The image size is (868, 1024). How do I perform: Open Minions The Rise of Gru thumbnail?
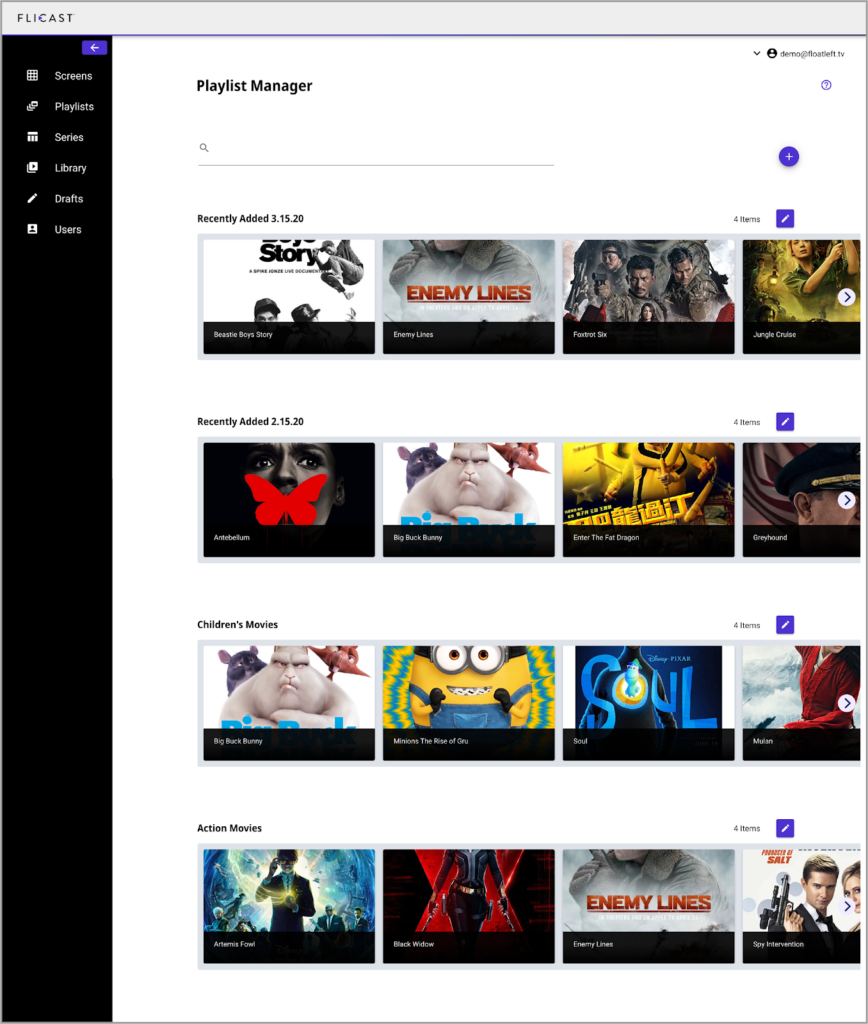point(469,703)
